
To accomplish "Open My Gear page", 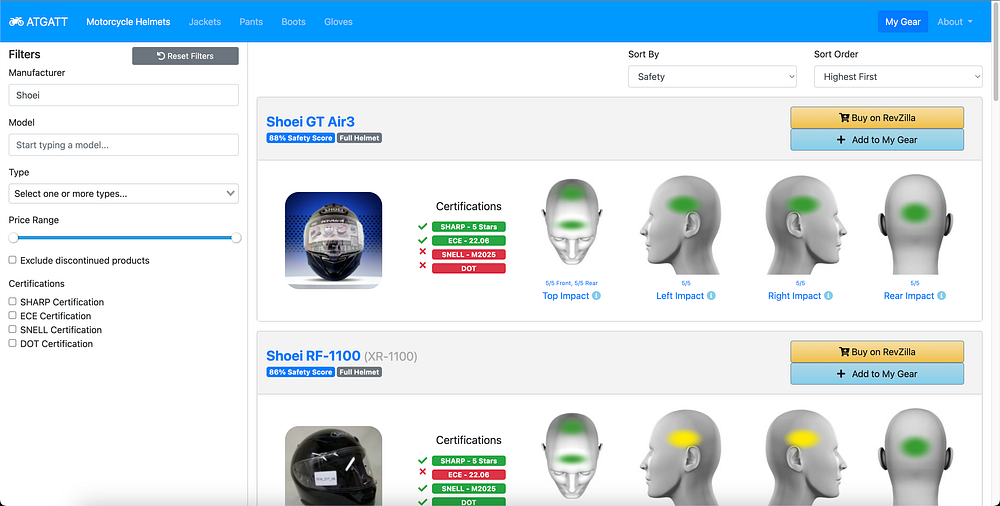I will coord(902,22).
